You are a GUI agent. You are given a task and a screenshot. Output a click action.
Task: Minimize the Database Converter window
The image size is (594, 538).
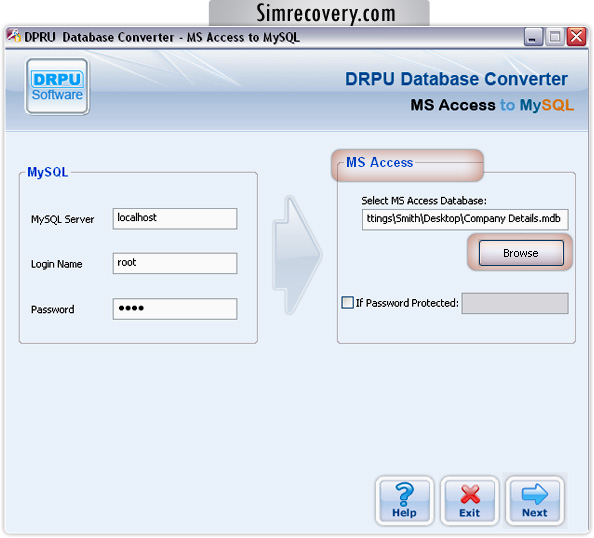(533, 37)
